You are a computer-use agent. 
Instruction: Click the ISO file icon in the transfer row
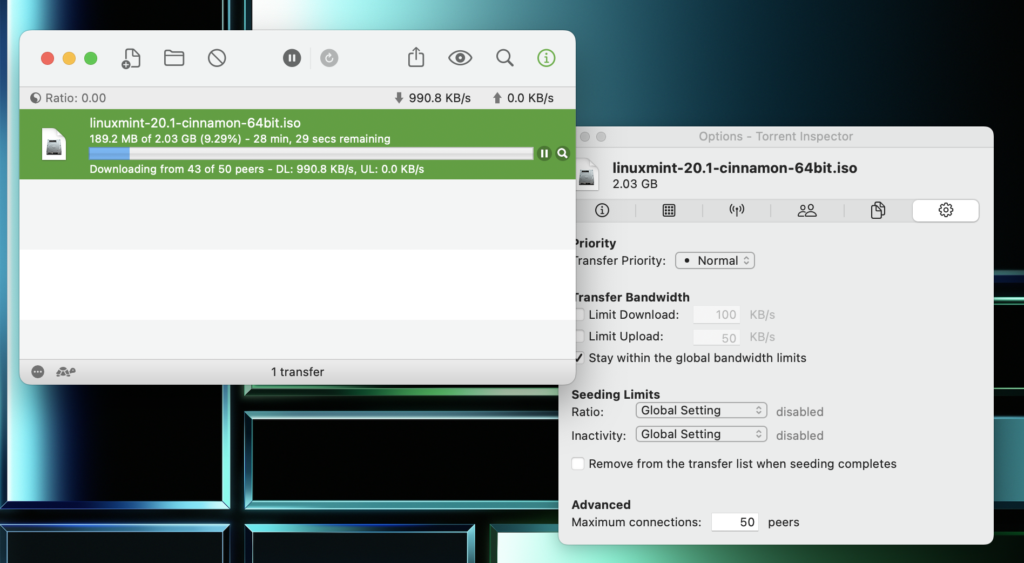tap(54, 144)
